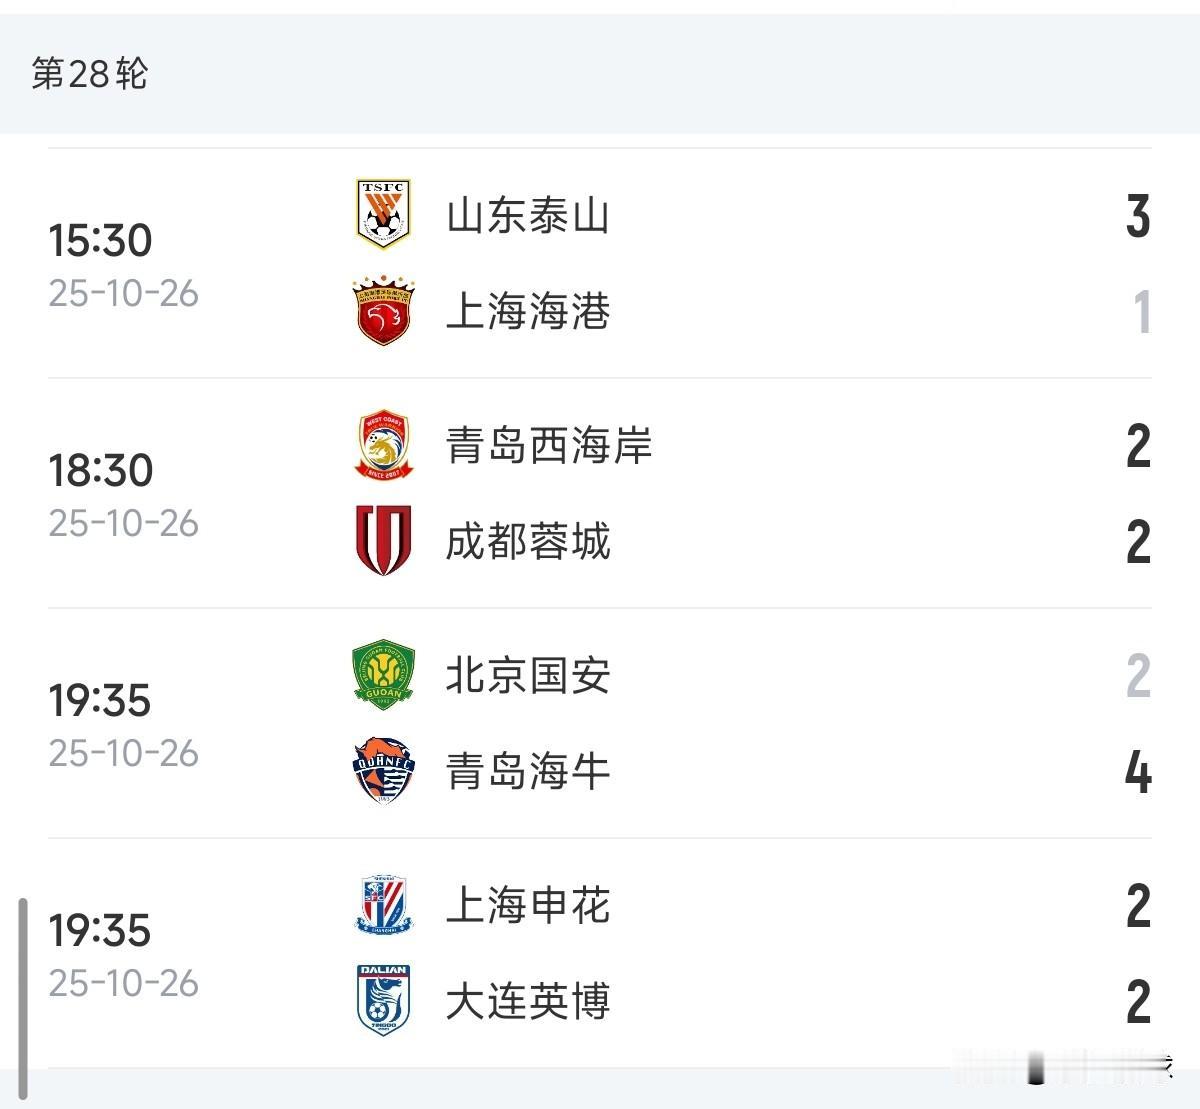The width and height of the screenshot is (1200, 1109).
Task: Tap the Chengdu Rongcheng red shield logo
Action: click(x=384, y=541)
